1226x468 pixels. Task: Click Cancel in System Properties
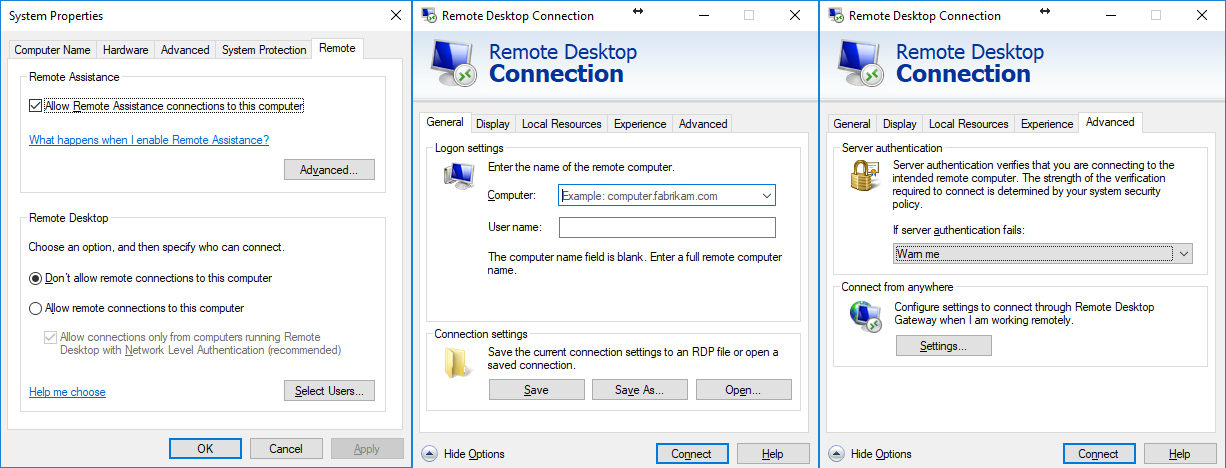click(x=286, y=449)
